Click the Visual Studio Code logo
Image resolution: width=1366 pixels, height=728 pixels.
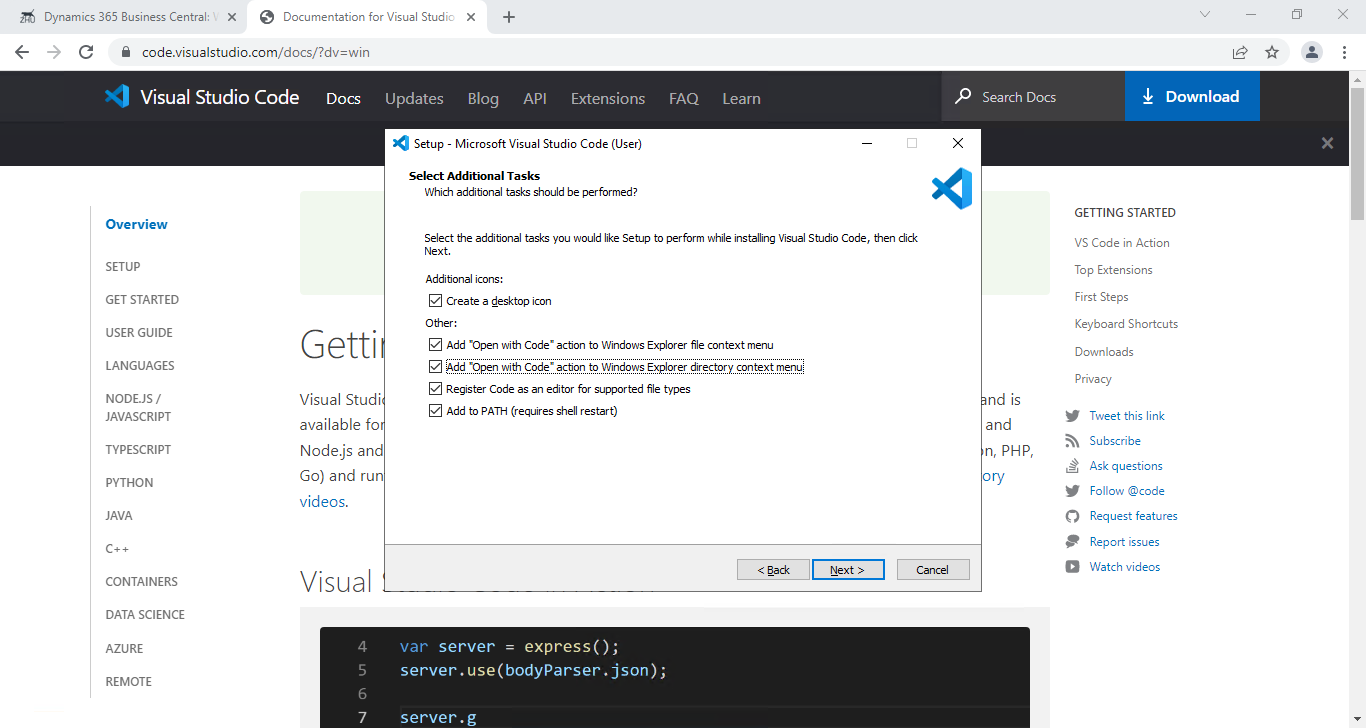[x=117, y=96]
